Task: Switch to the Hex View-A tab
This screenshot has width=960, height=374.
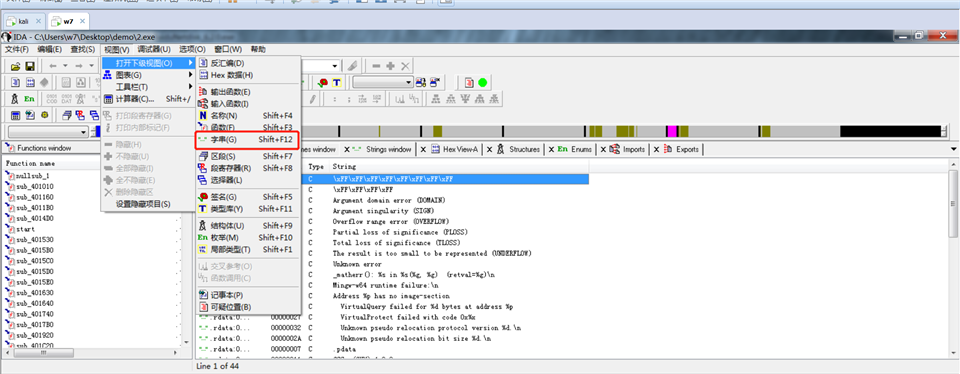Action: tap(455, 149)
